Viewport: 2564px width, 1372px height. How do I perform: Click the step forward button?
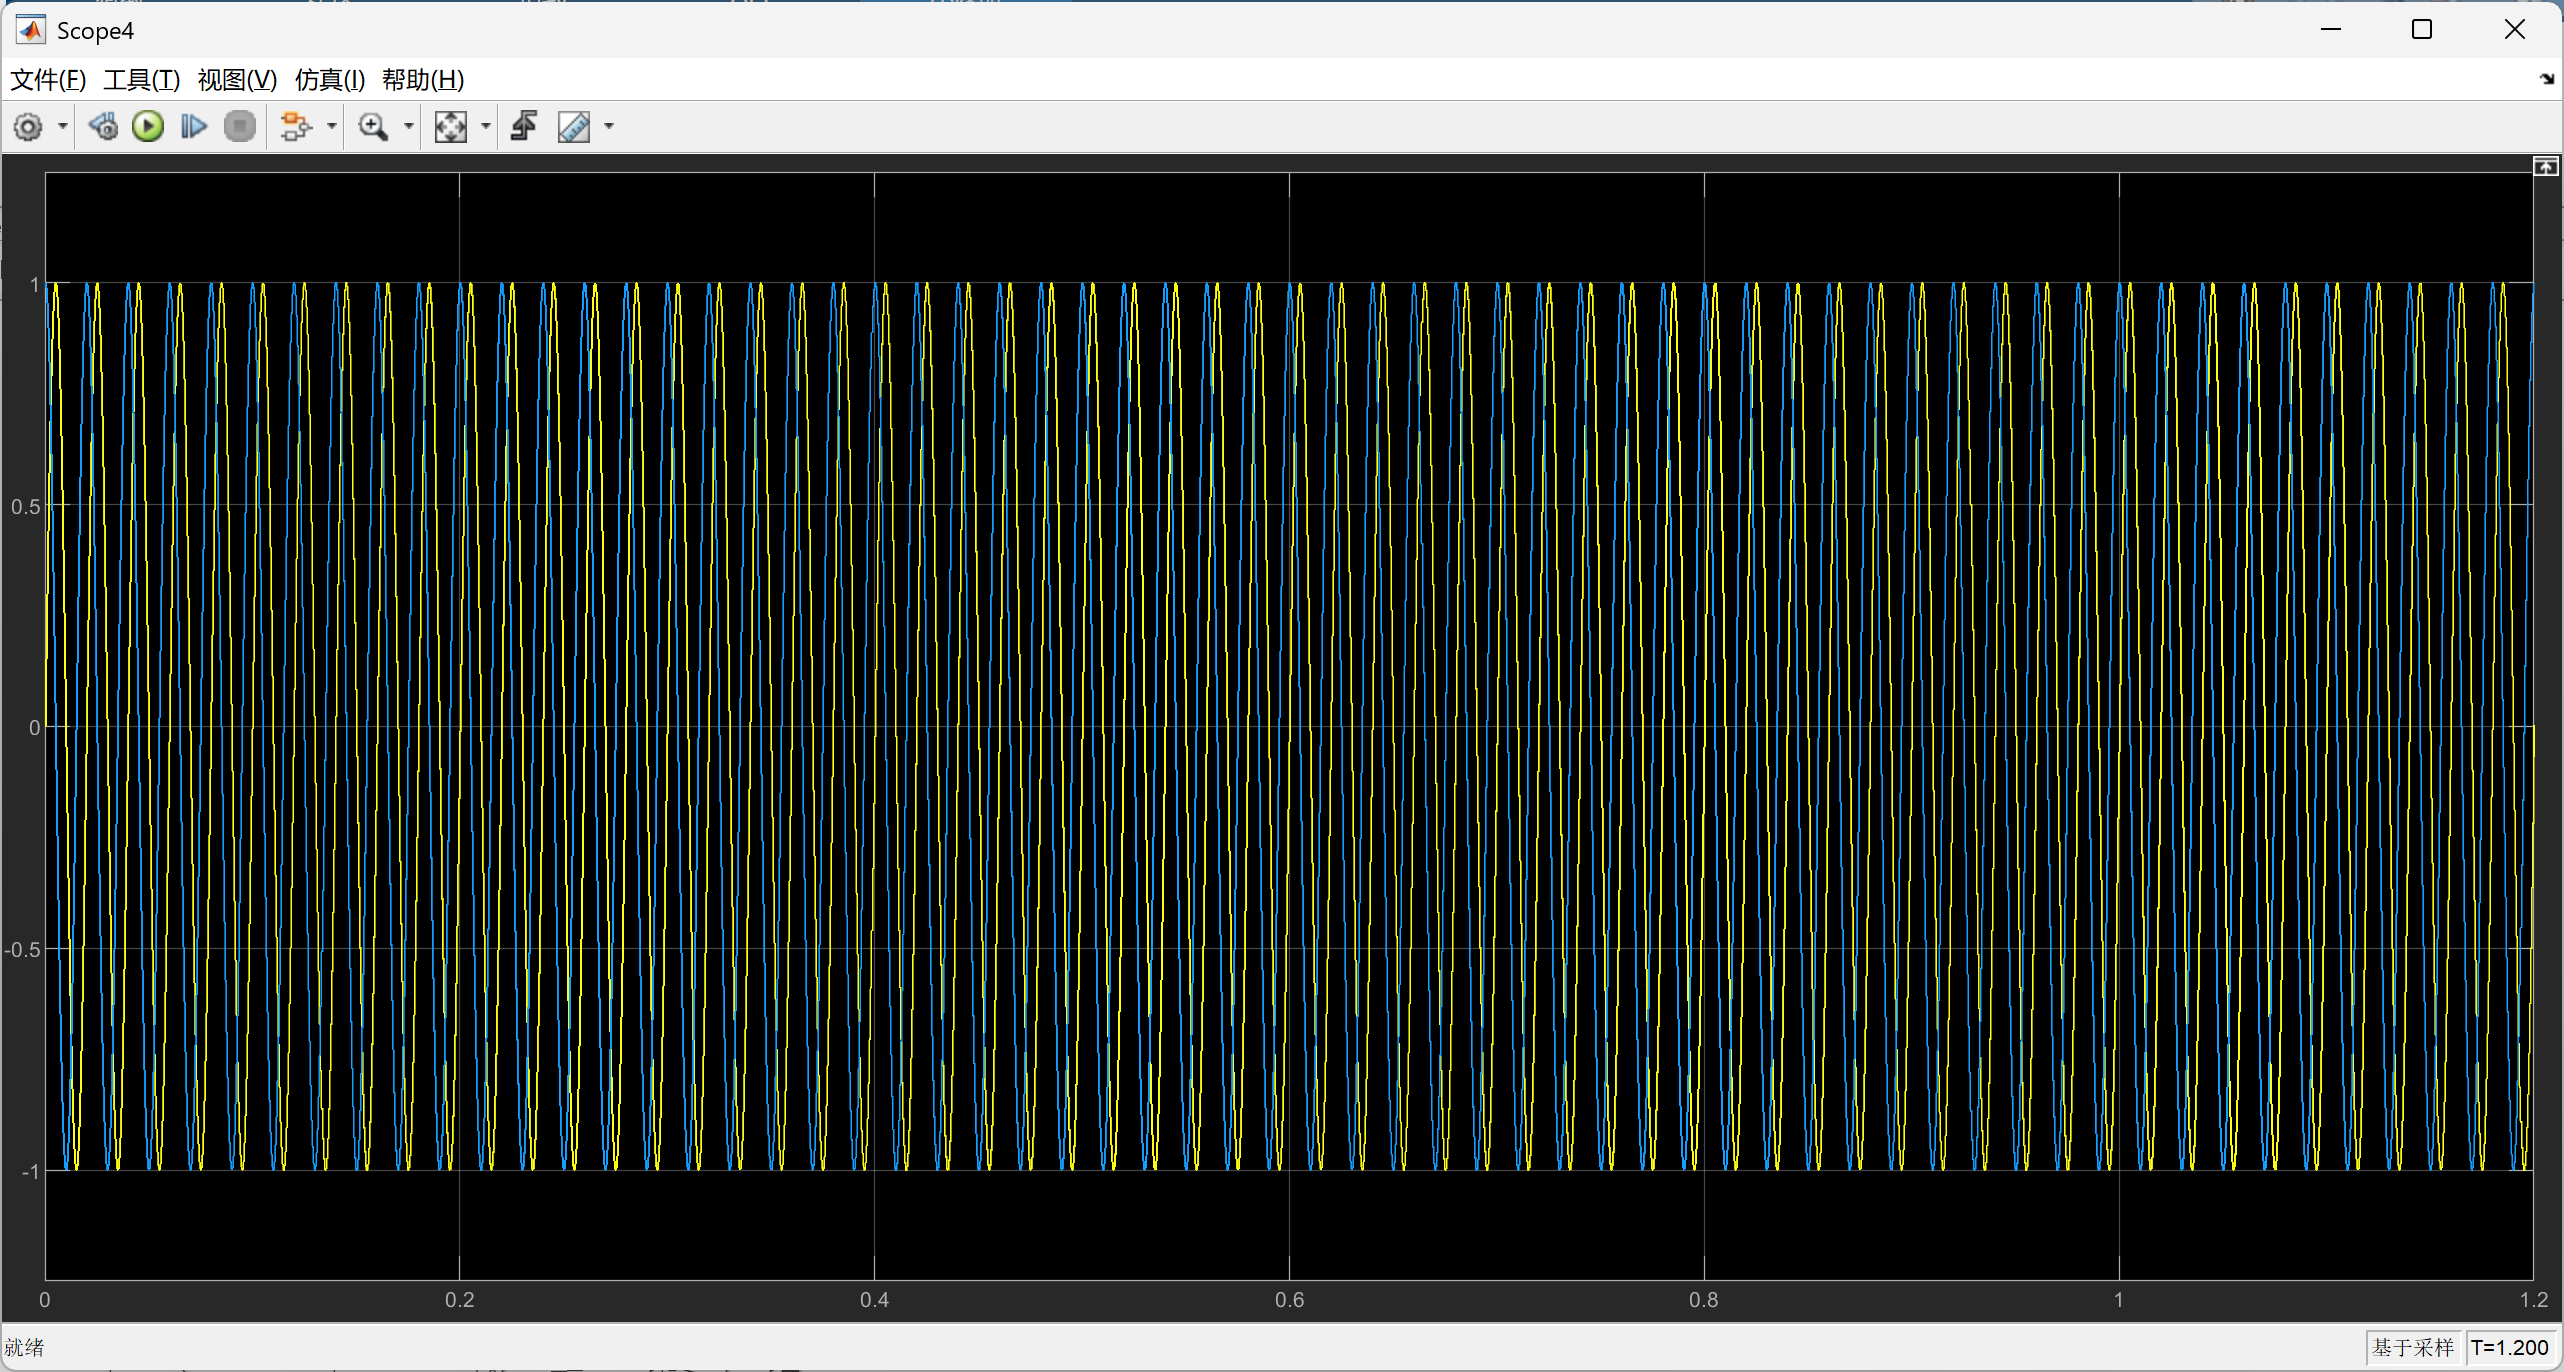(193, 127)
